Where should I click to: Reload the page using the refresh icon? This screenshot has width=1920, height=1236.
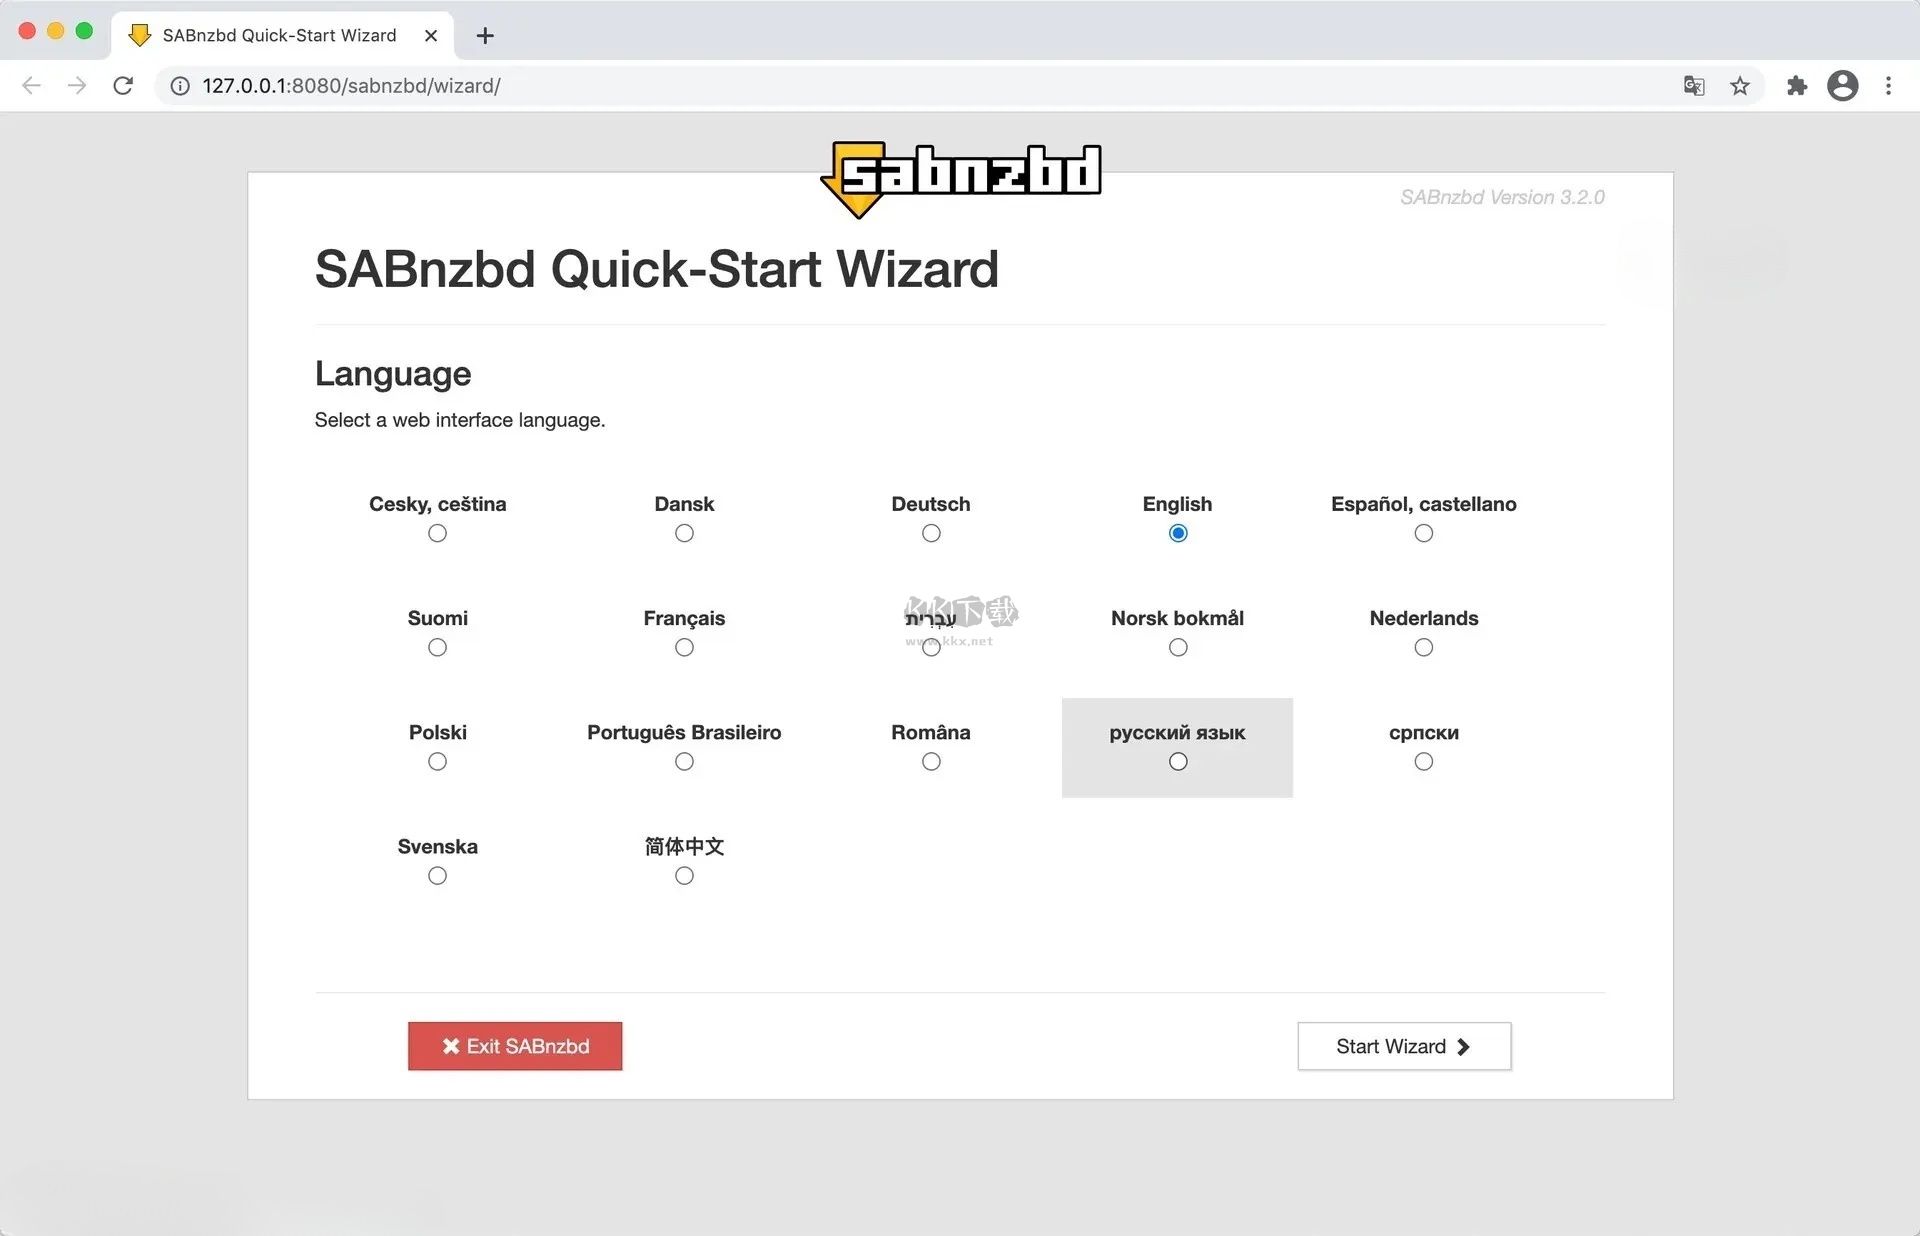point(123,86)
